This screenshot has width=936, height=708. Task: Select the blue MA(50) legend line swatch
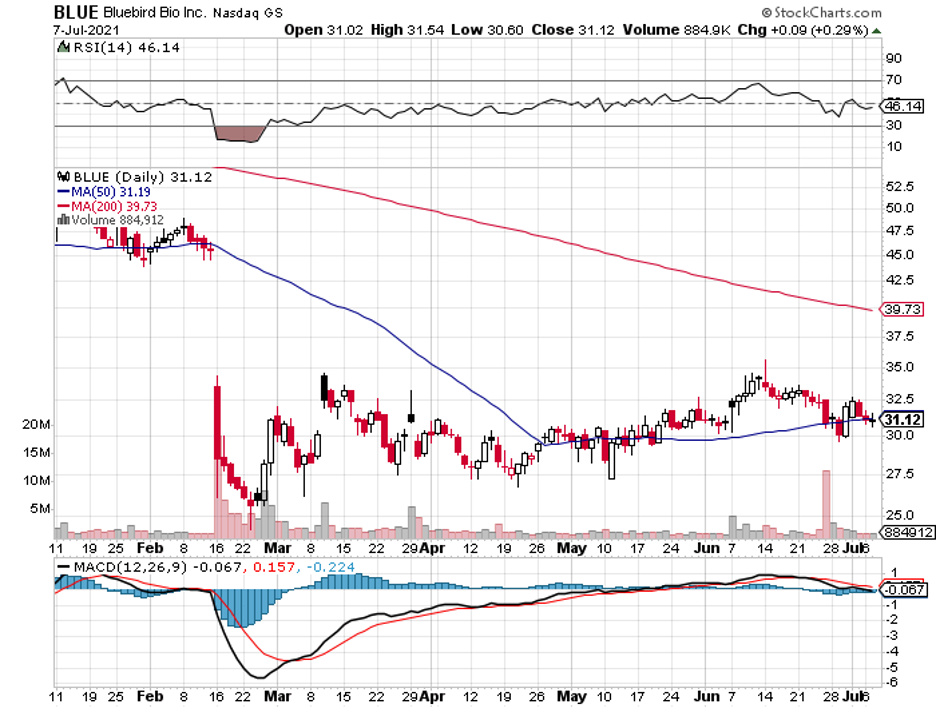tap(63, 192)
